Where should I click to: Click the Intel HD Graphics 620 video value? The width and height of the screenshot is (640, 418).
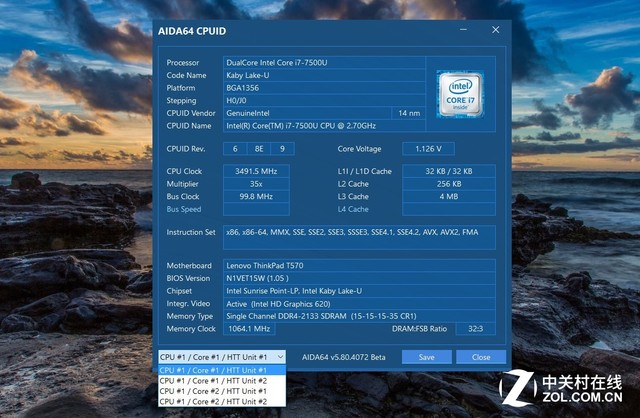[359, 303]
